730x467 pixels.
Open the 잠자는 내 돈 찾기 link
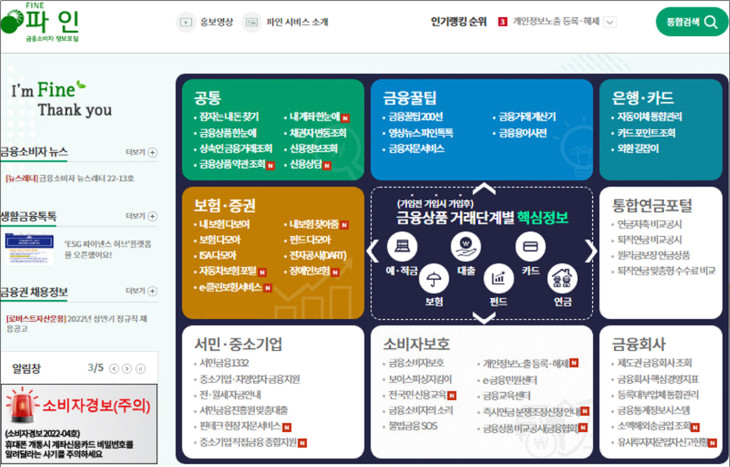226,117
